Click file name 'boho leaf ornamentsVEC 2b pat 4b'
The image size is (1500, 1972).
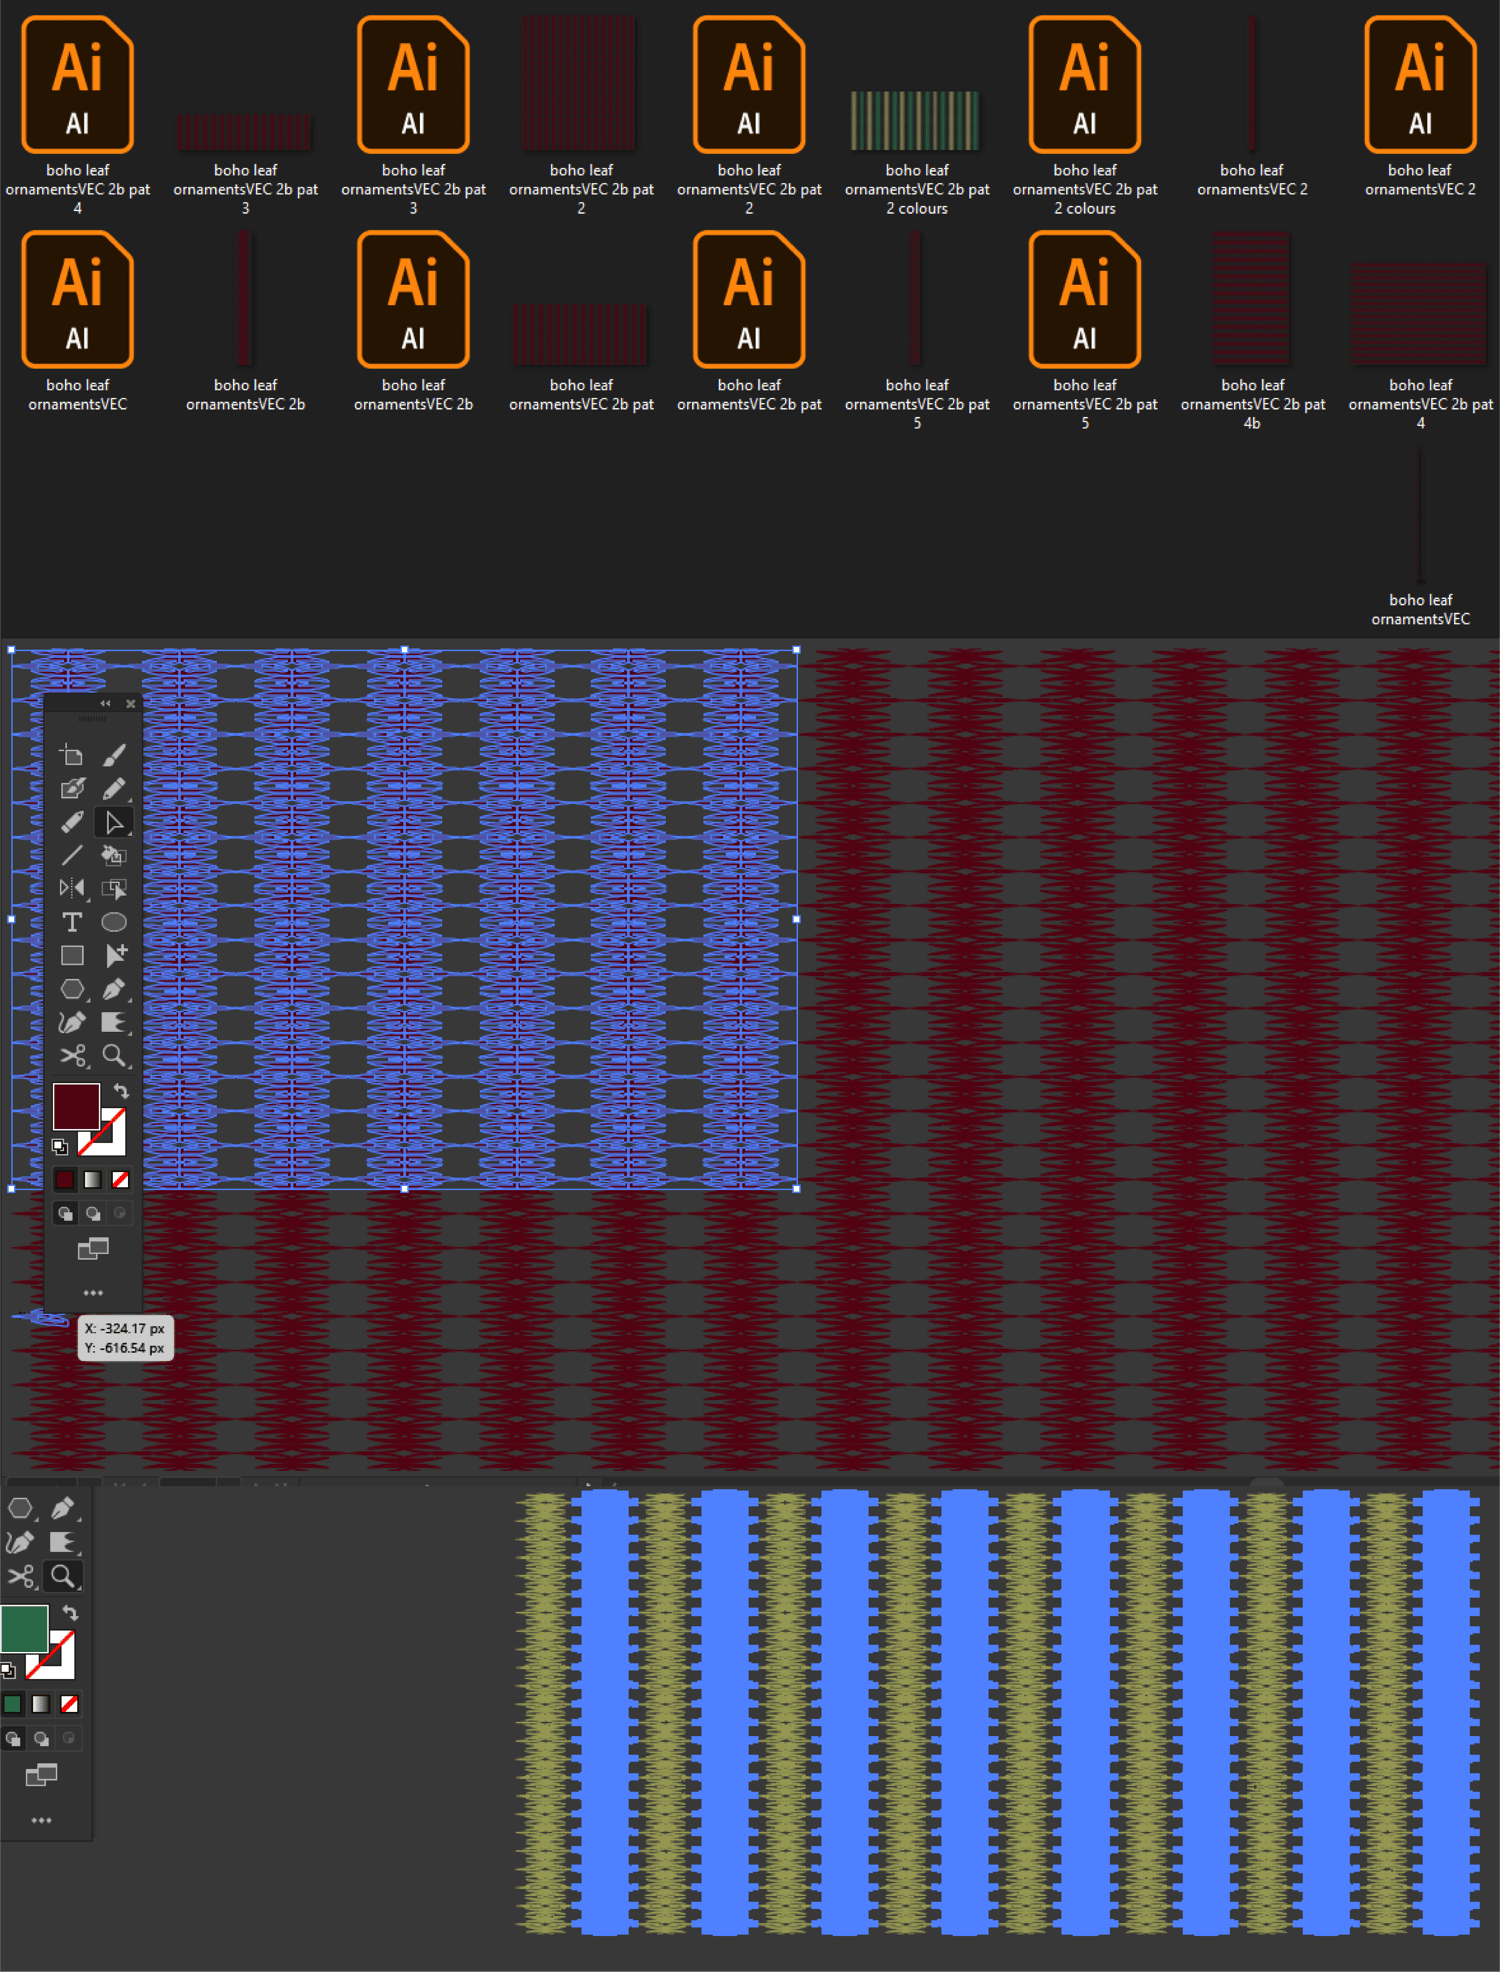click(1252, 404)
